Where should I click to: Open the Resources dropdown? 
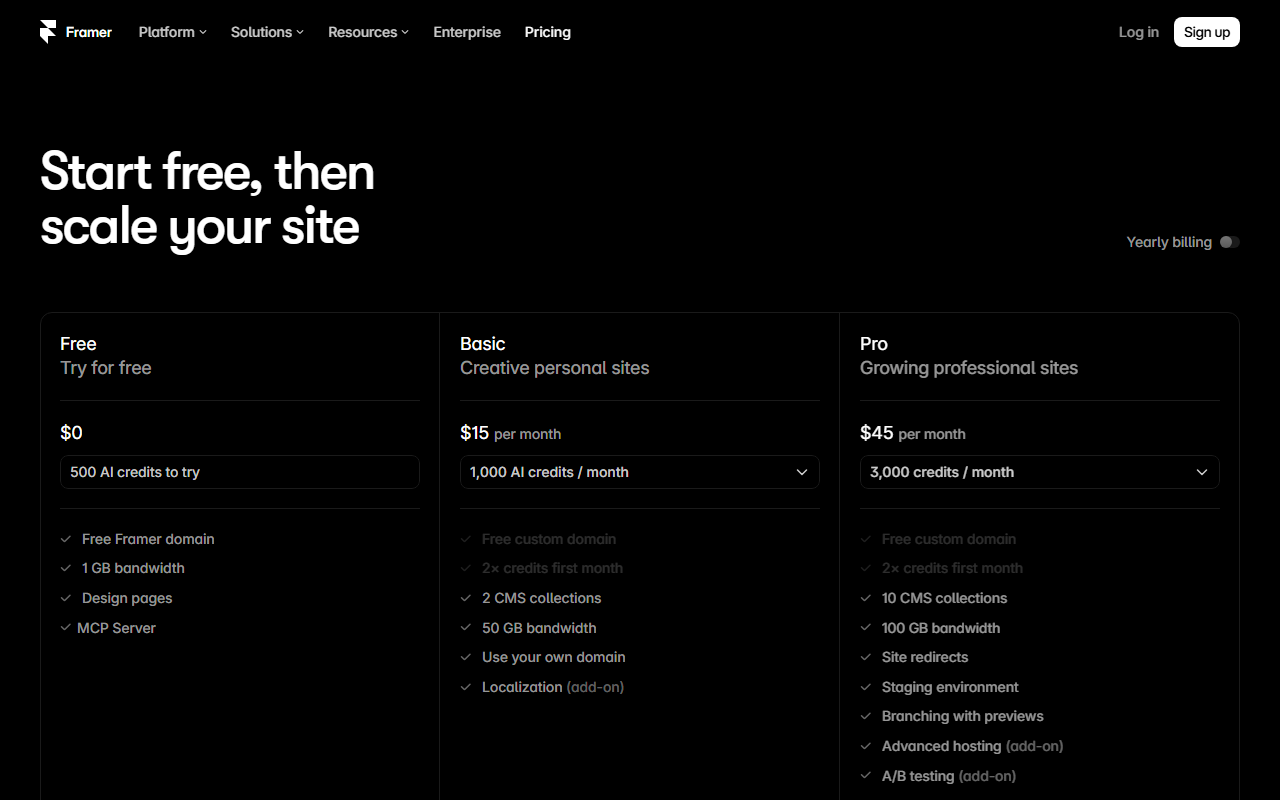pyautogui.click(x=369, y=32)
